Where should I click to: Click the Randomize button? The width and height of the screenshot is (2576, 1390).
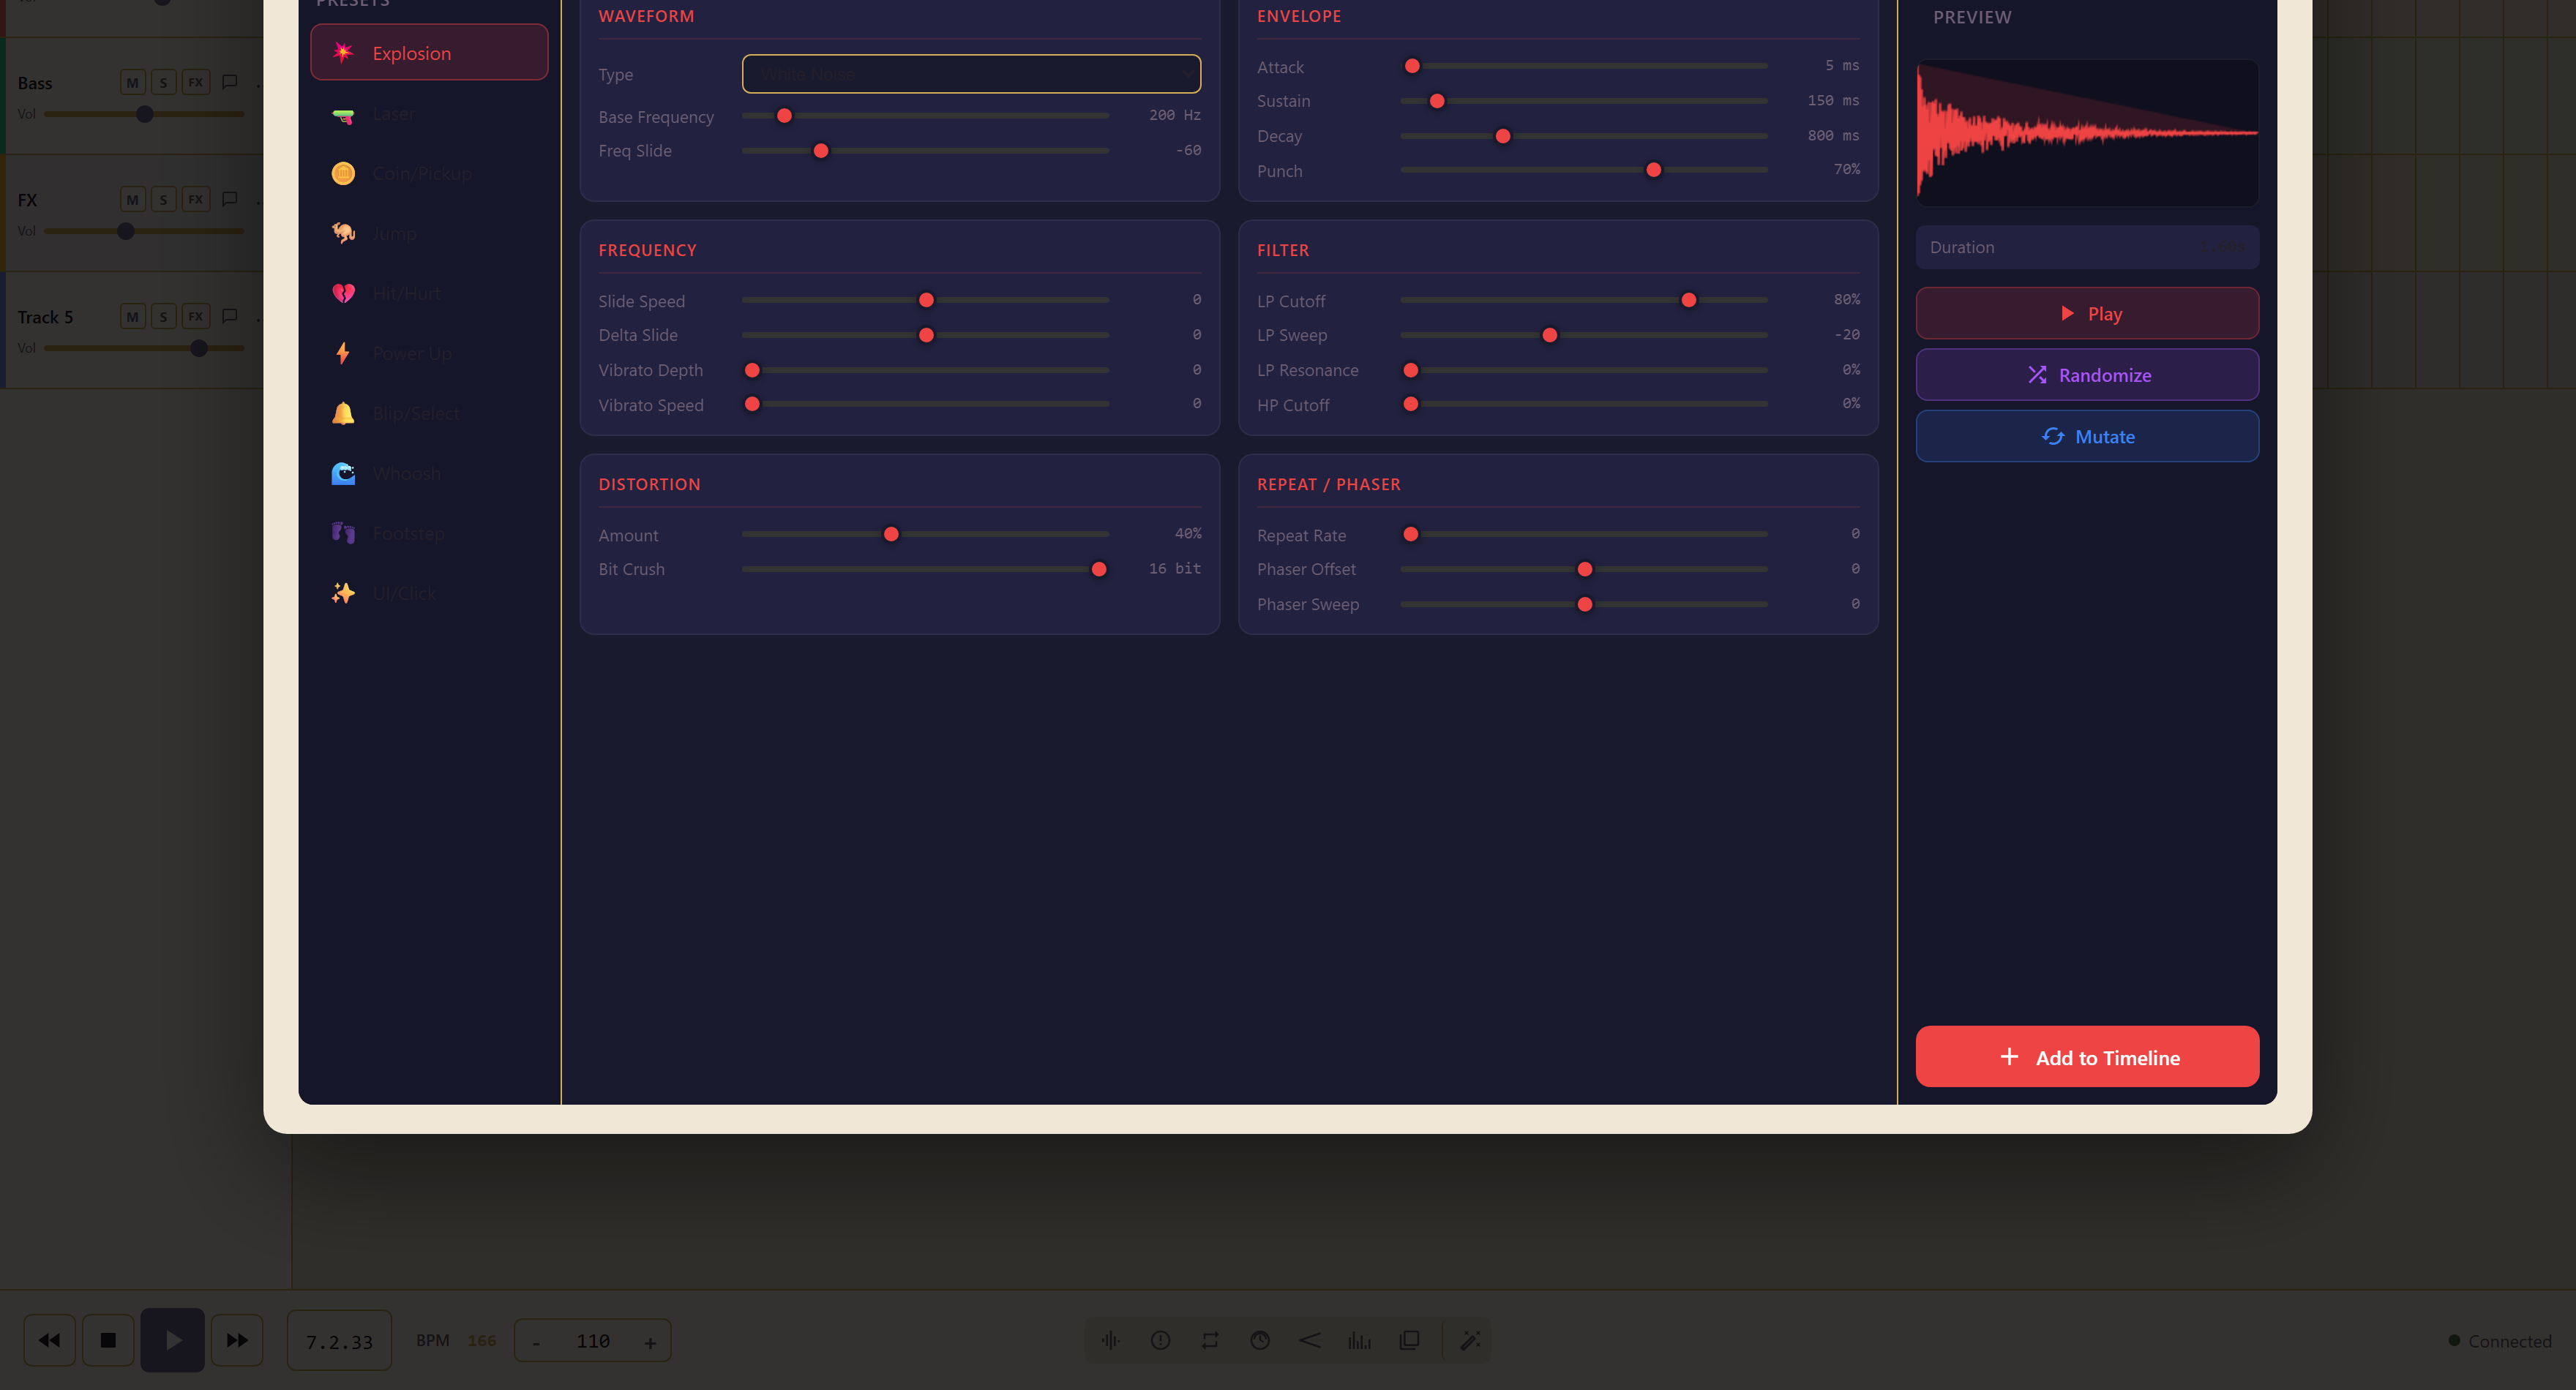pyautogui.click(x=2087, y=375)
